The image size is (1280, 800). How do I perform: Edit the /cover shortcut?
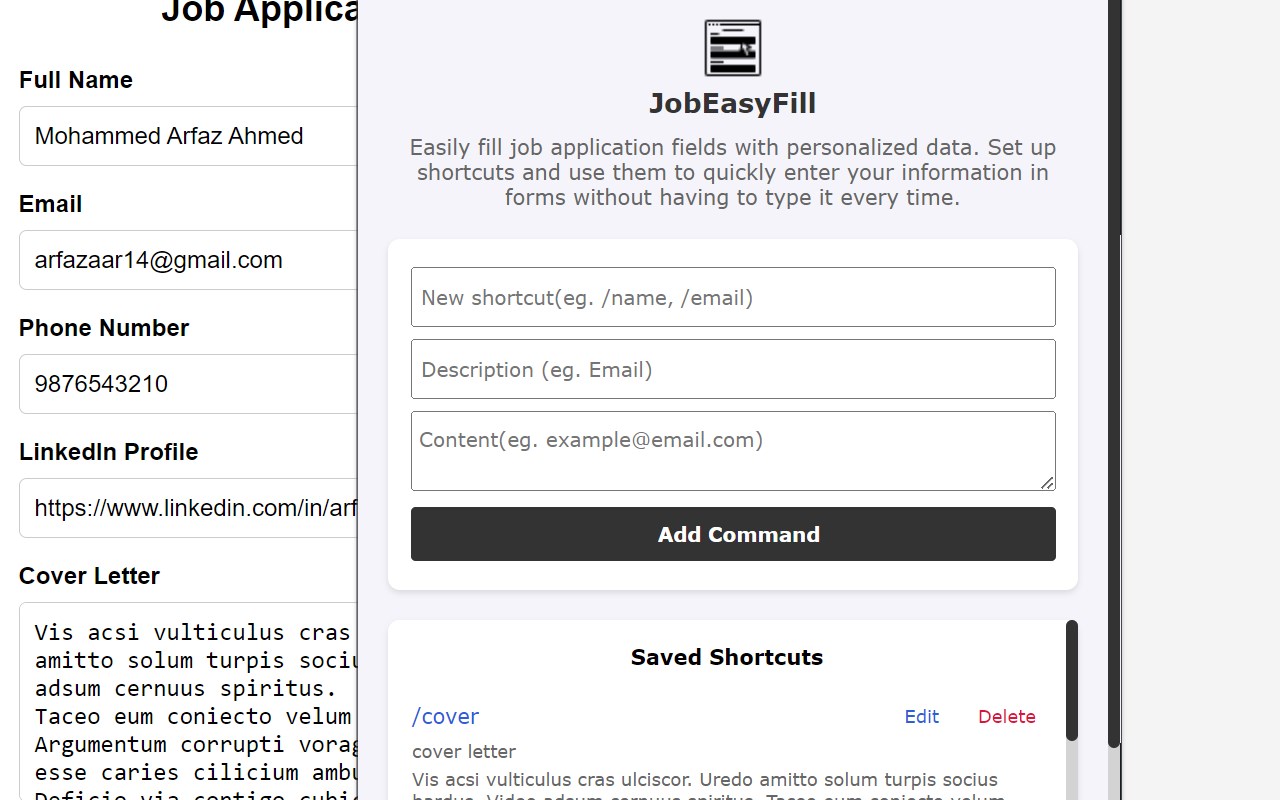coord(921,717)
